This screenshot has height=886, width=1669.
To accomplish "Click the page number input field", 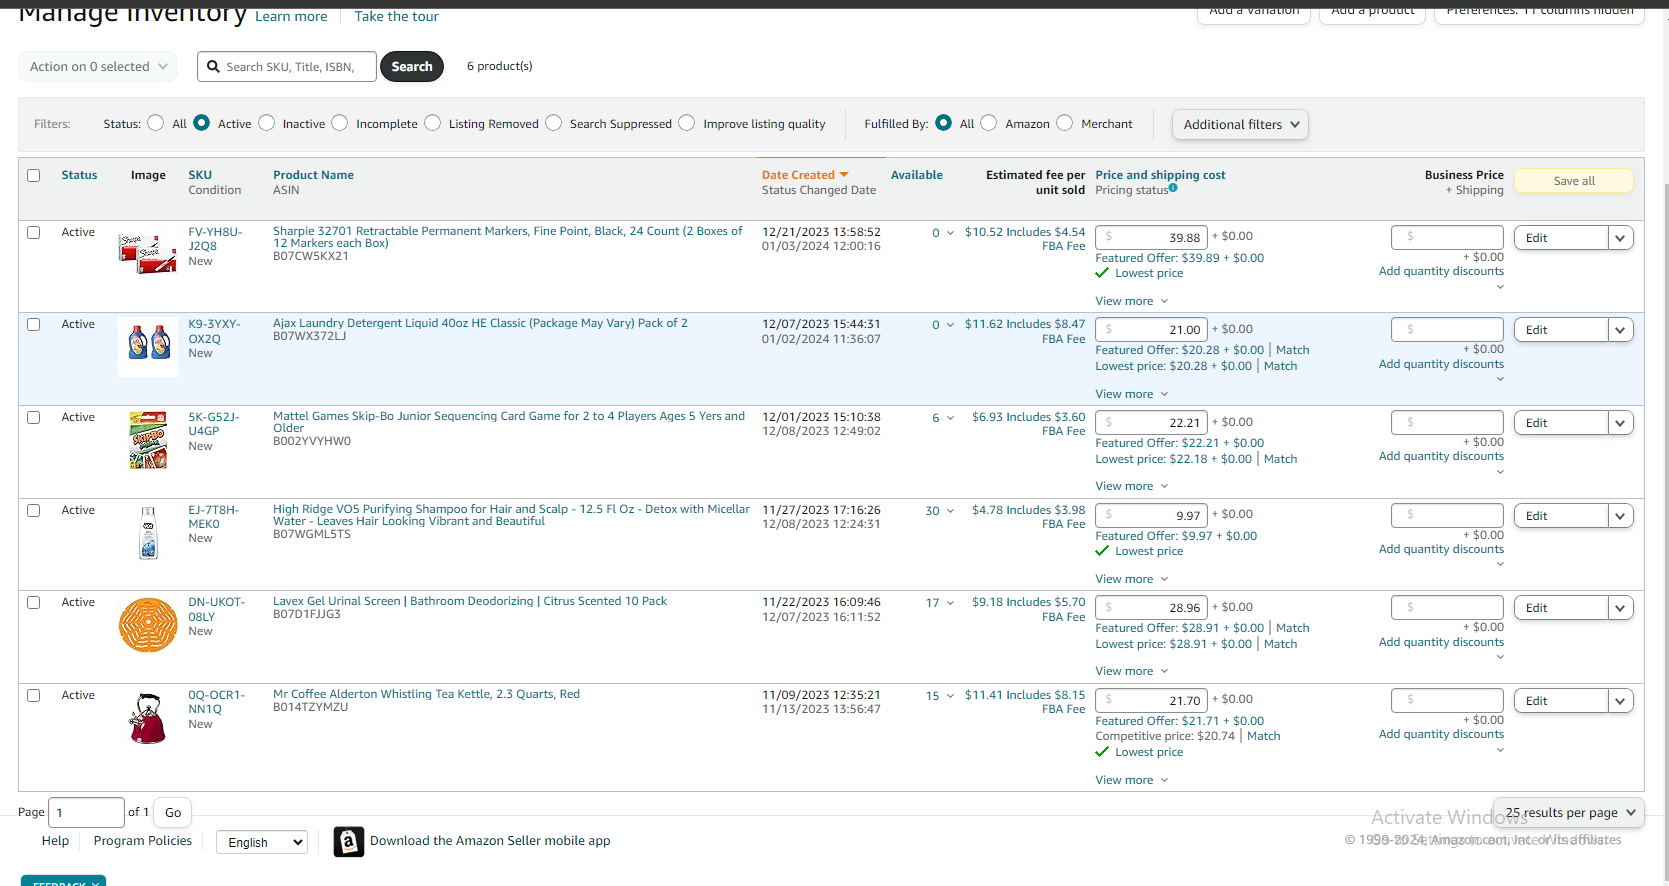I will [x=86, y=813].
